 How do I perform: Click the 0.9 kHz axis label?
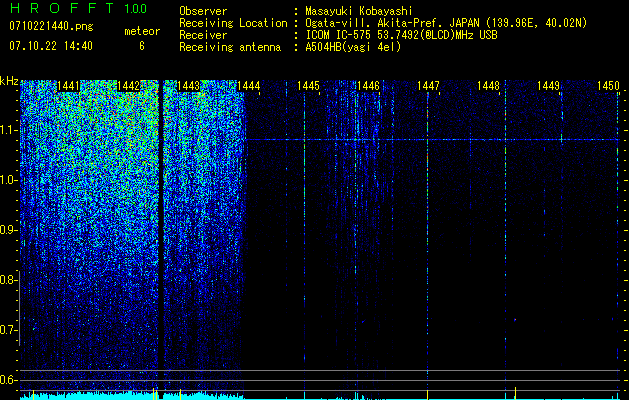[x=8, y=230]
